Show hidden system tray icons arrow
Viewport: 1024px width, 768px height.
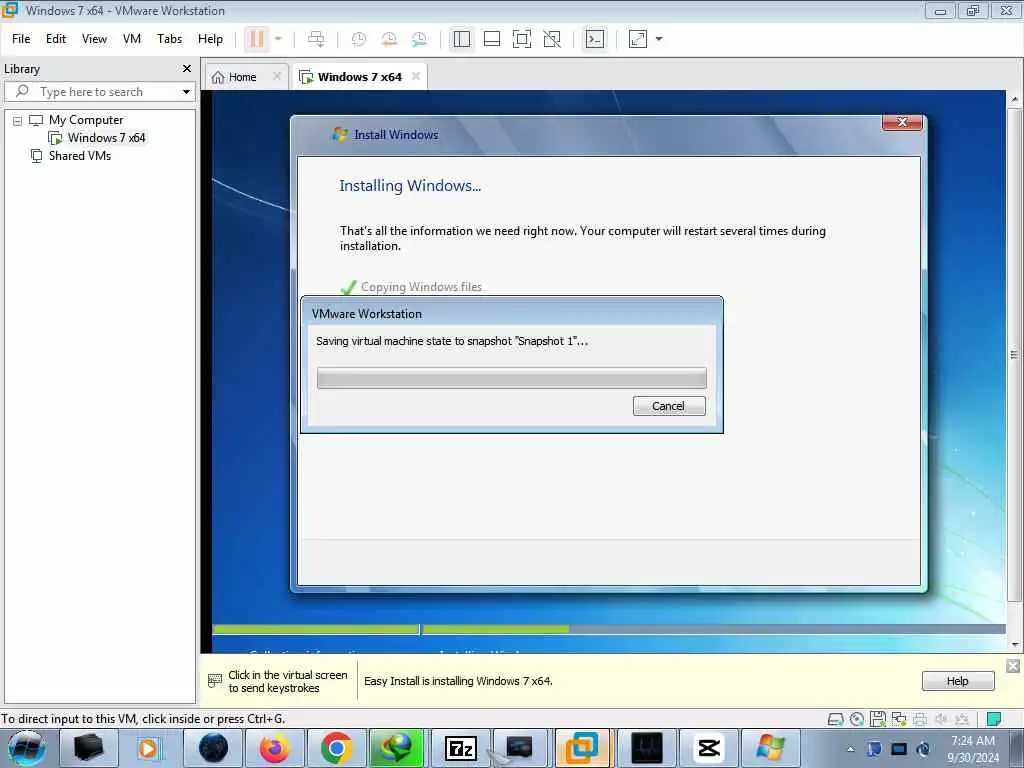point(850,749)
